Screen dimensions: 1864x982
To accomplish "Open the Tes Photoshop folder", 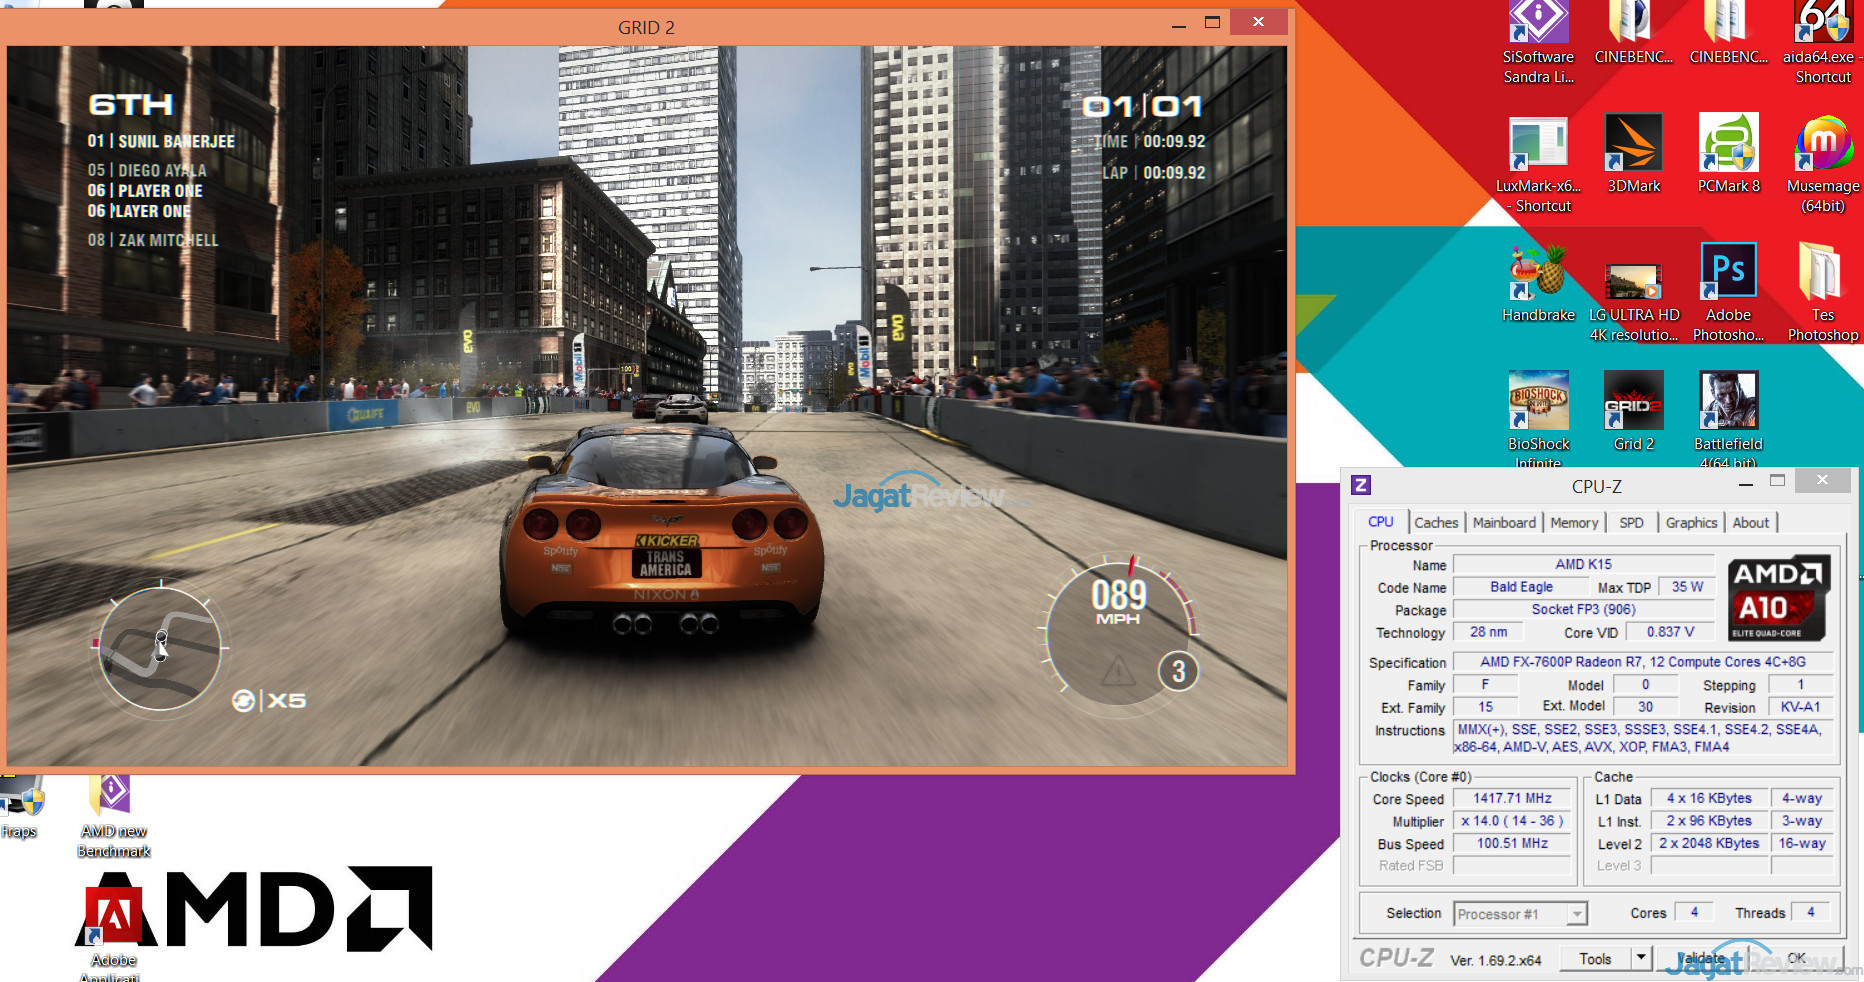I will tap(1822, 274).
